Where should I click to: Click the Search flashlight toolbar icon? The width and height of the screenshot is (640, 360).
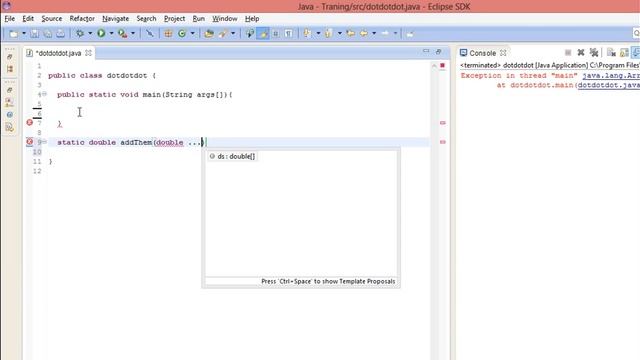[223, 33]
